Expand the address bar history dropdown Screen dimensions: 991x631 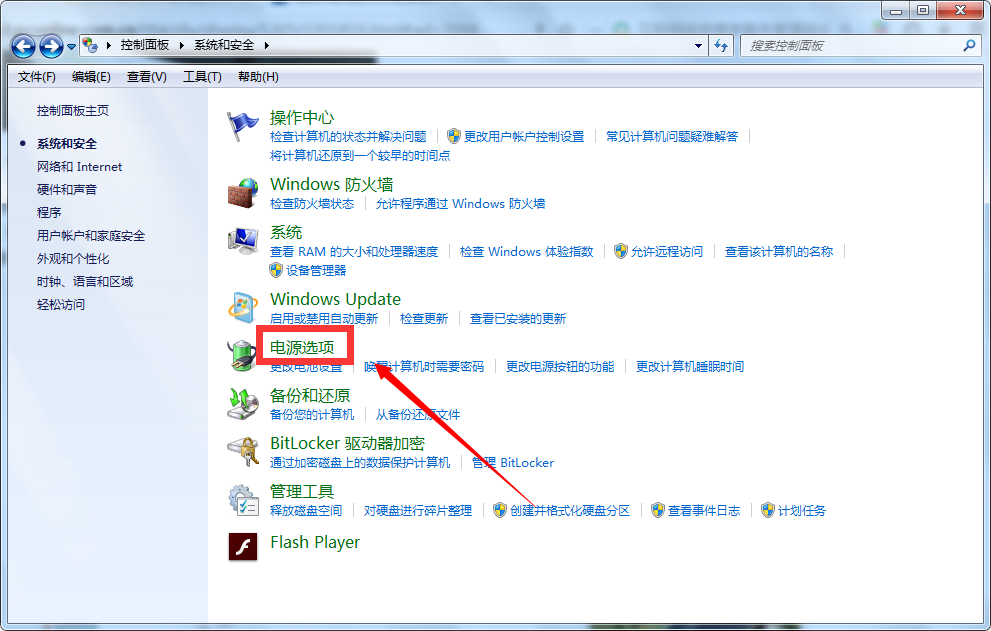[698, 46]
